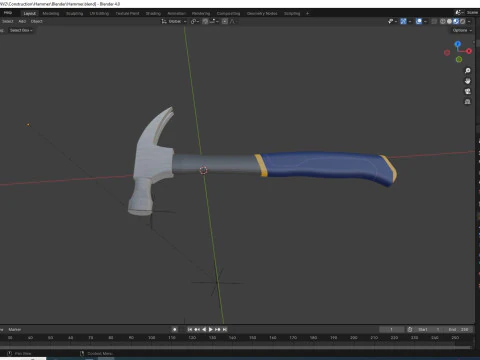This screenshot has height=360, width=480.
Task: Open the Select Box drag dropdown
Action: coord(21,30)
